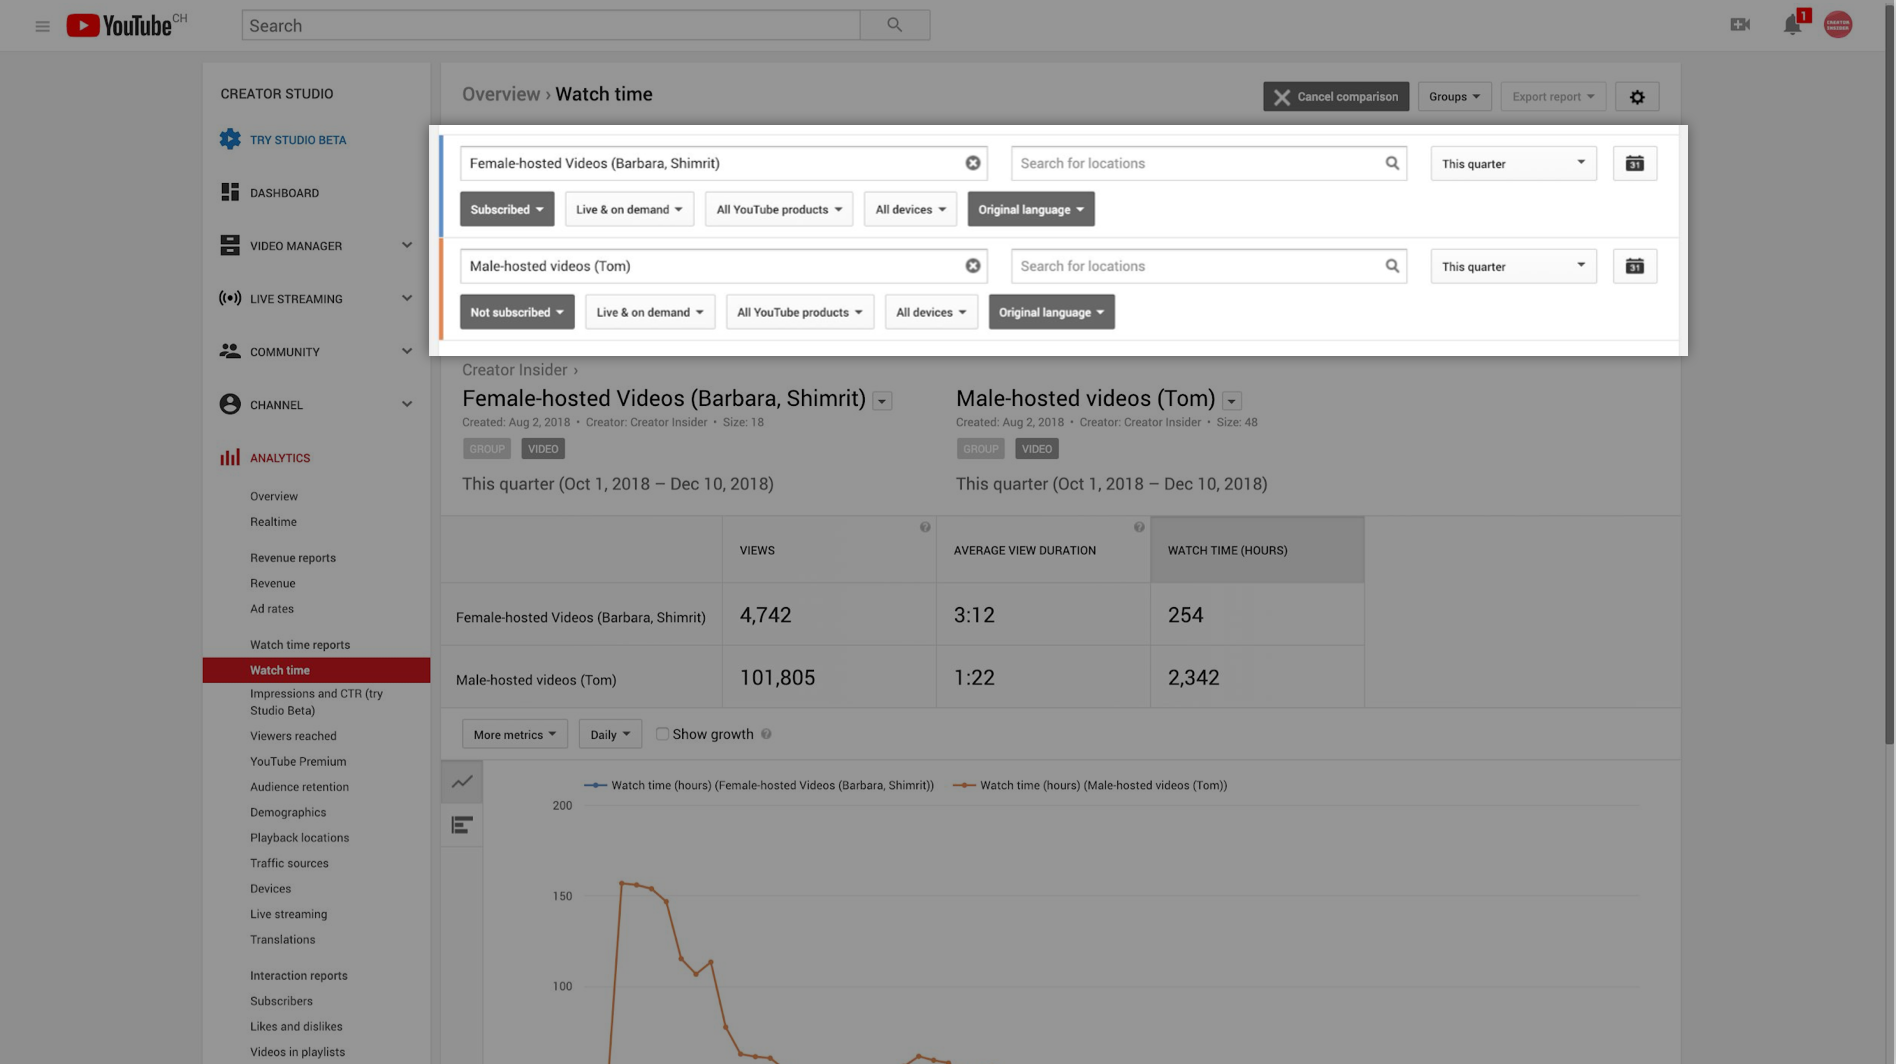Toggle the Show growth checkbox
The width and height of the screenshot is (1896, 1064).
[x=662, y=734]
